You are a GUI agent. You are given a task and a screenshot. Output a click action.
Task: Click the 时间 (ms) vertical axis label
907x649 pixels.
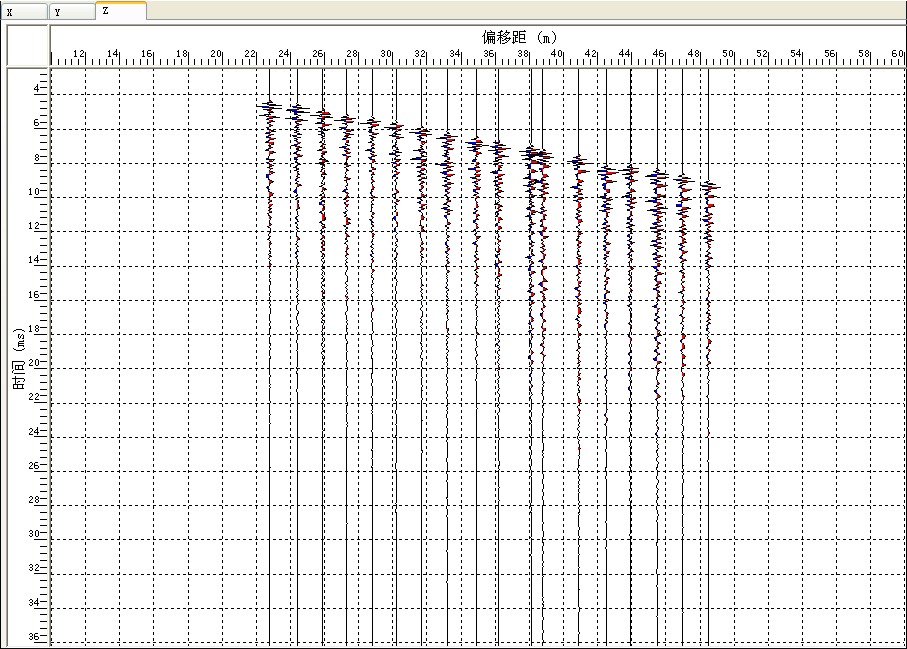click(x=19, y=359)
